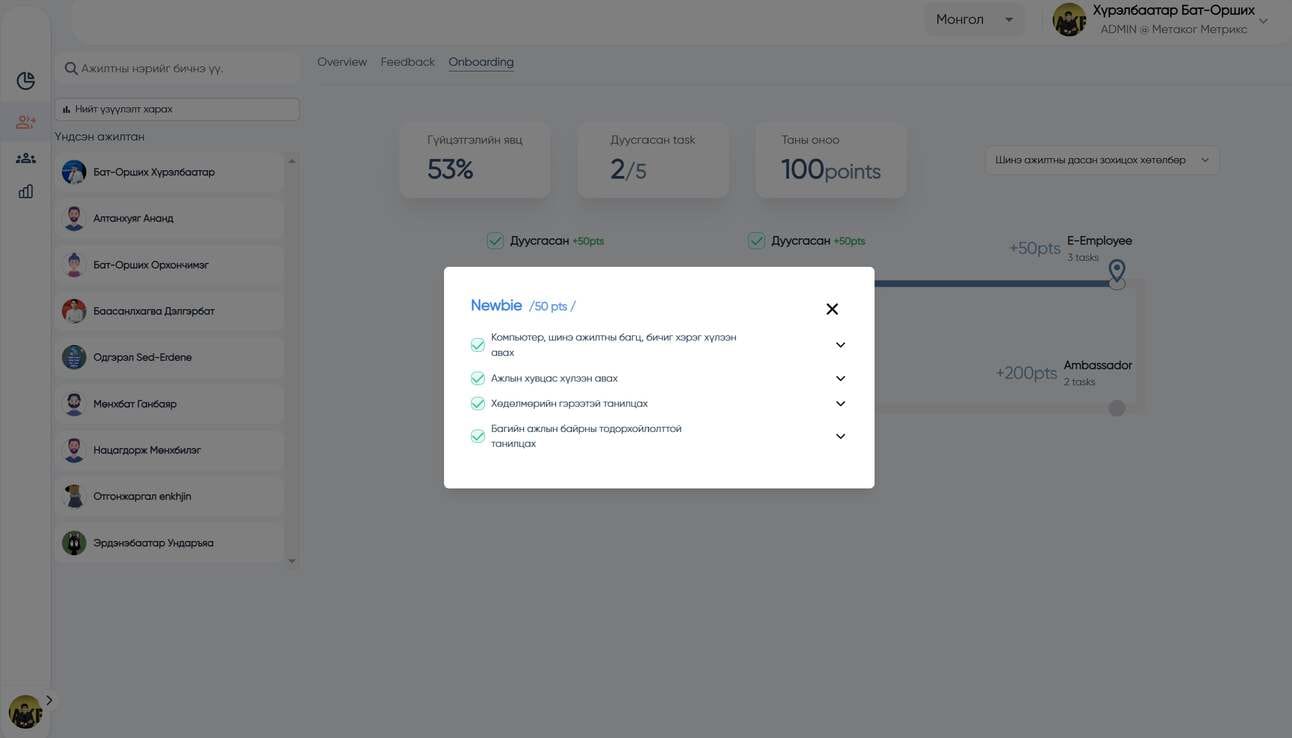The width and height of the screenshot is (1292, 738).
Task: Click the user avatar in the top bar
Action: (1069, 20)
